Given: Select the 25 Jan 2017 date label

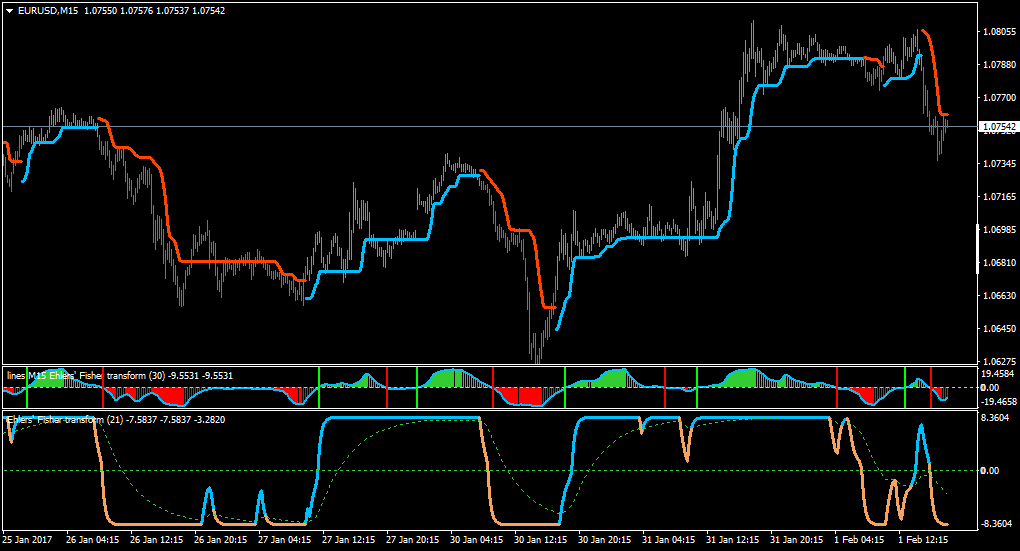Looking at the screenshot, I should [27, 539].
